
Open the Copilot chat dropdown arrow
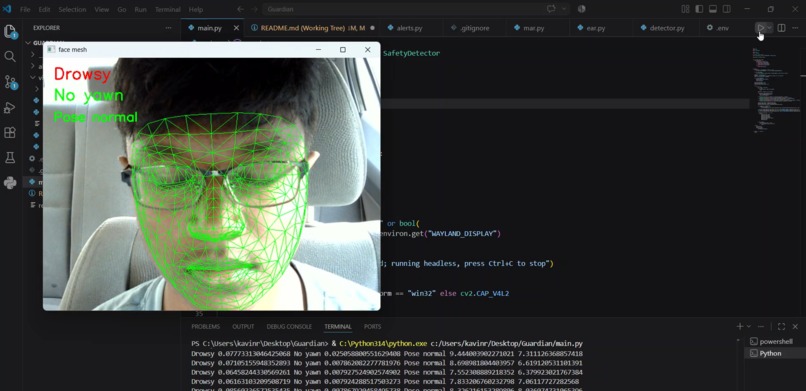tap(564, 9)
